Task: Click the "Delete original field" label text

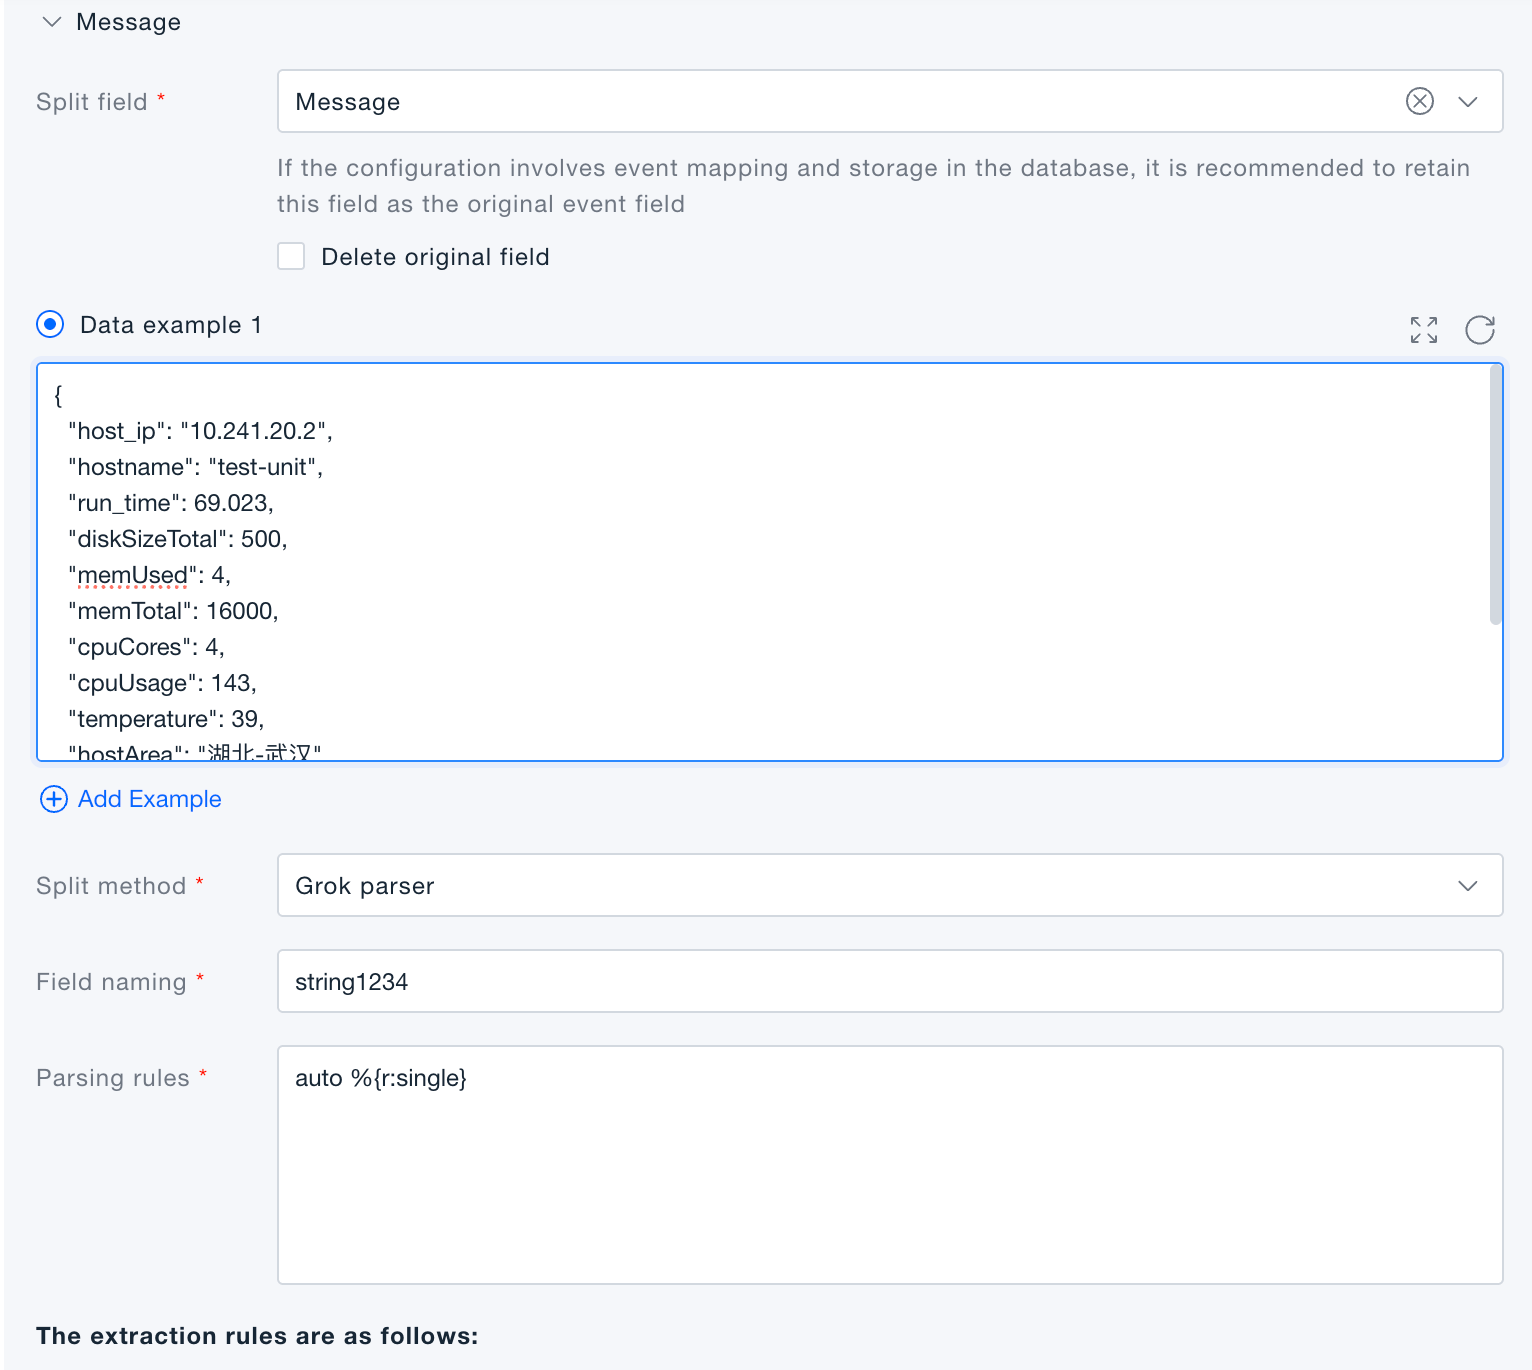Action: [x=435, y=257]
